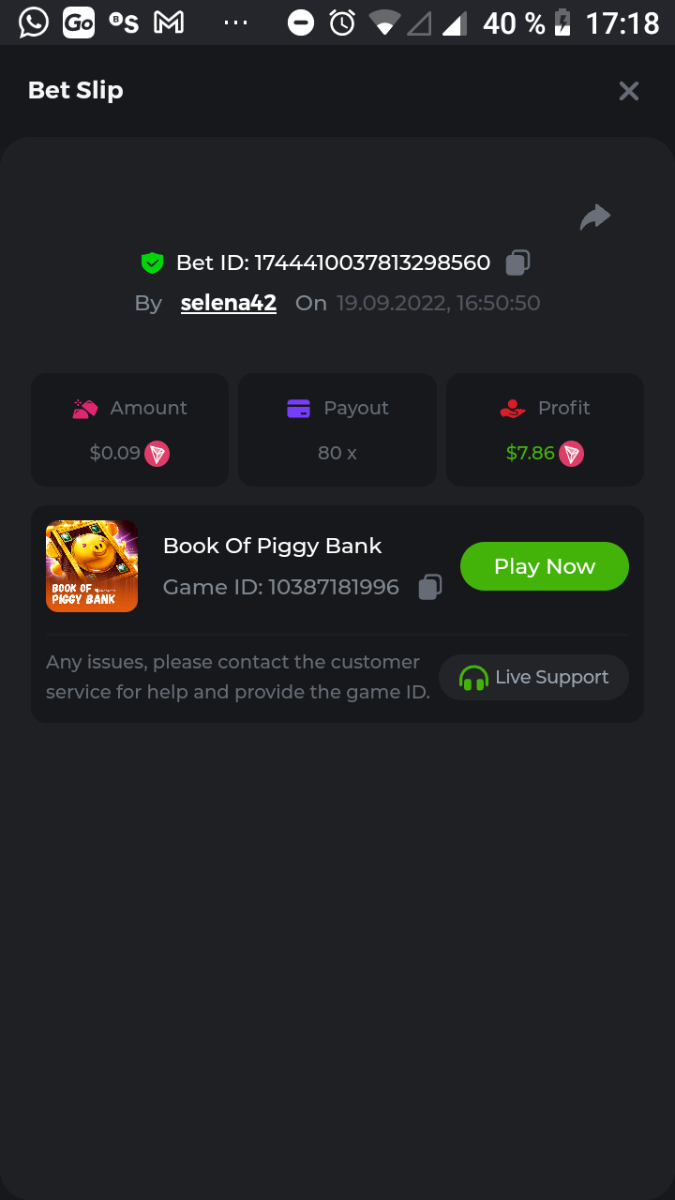
Task: Tap the green verified shield icon
Action: pyautogui.click(x=152, y=263)
